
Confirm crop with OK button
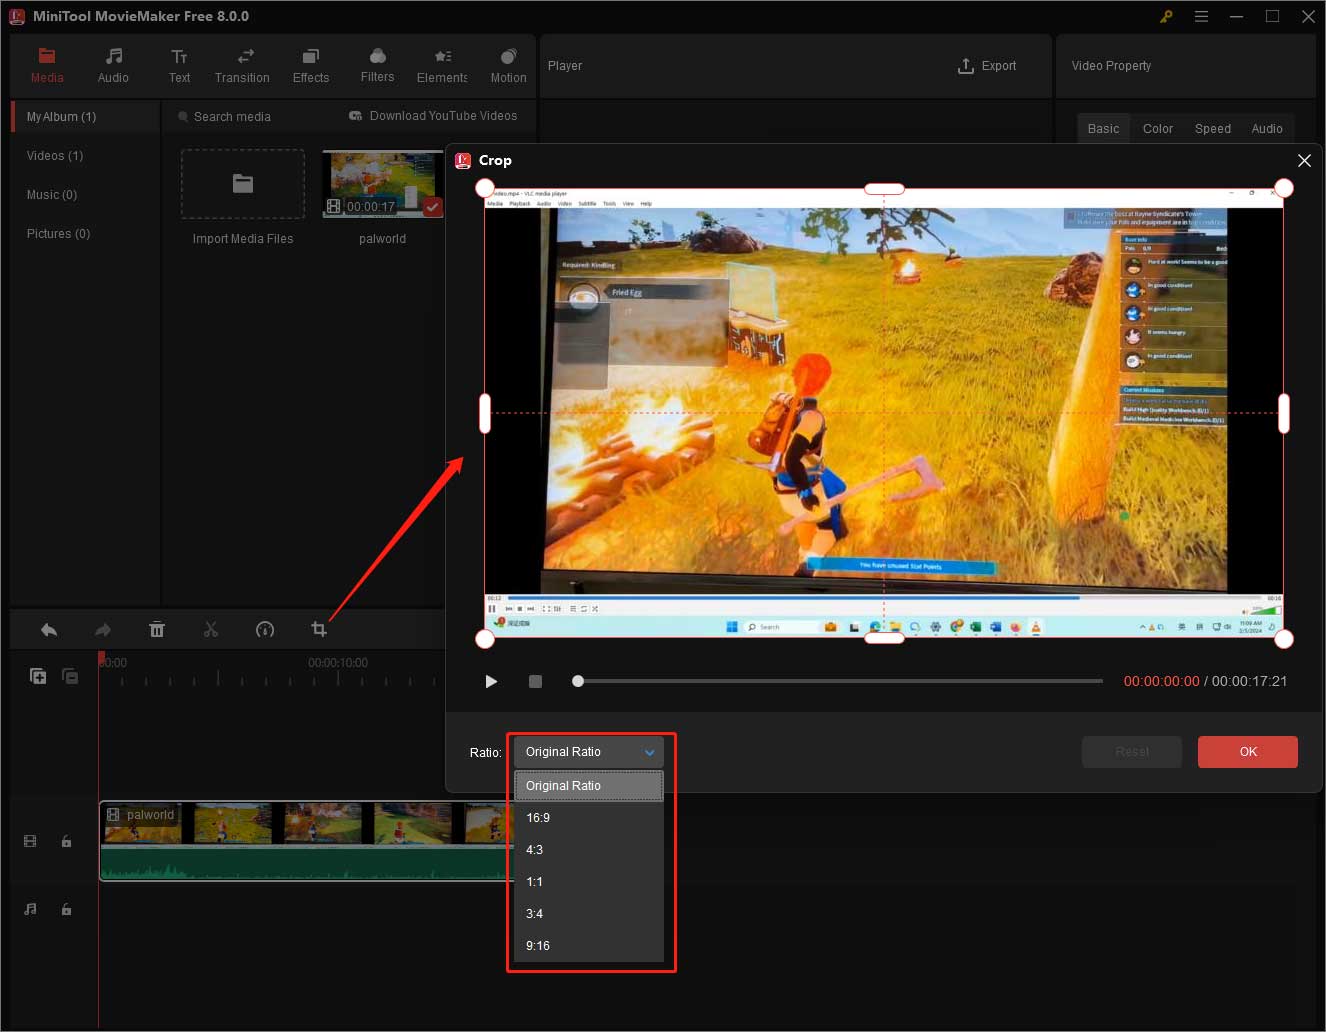point(1248,752)
